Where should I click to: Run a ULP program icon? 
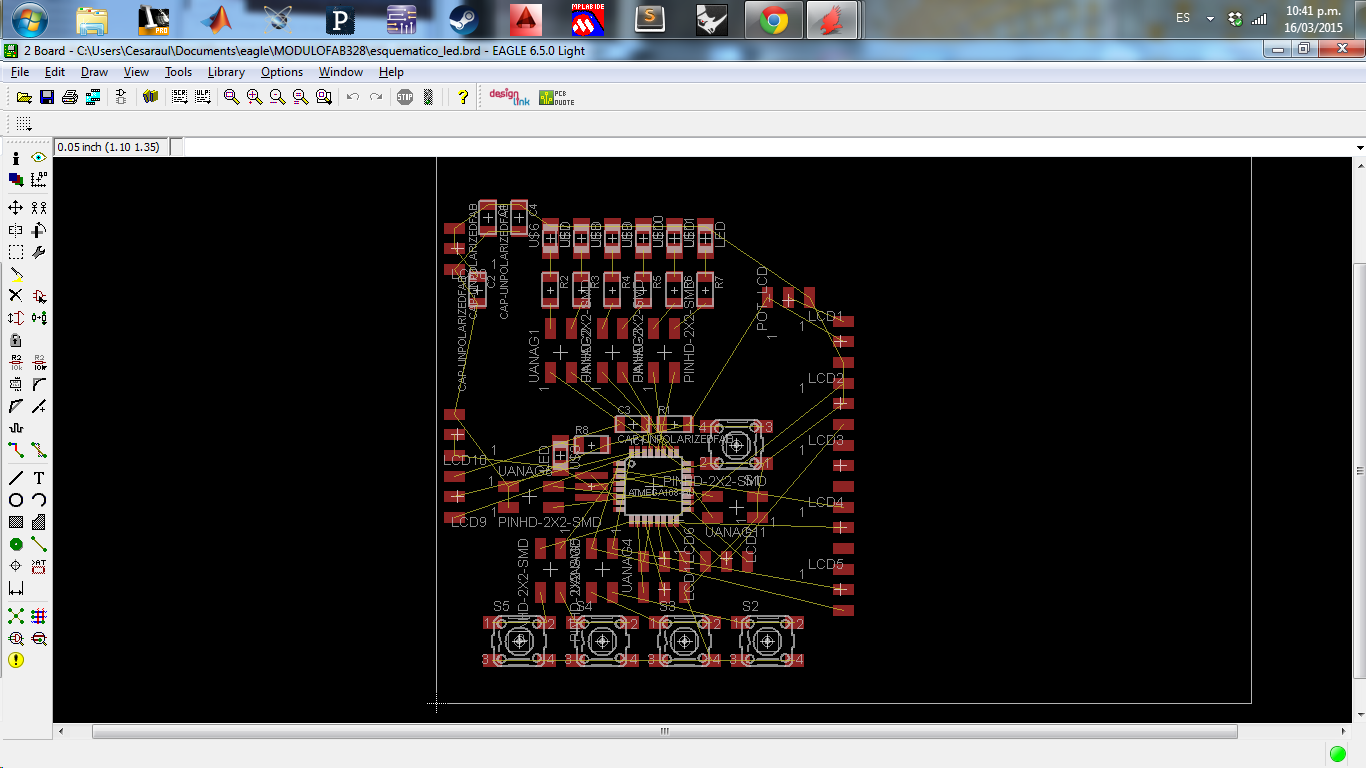(x=202, y=97)
